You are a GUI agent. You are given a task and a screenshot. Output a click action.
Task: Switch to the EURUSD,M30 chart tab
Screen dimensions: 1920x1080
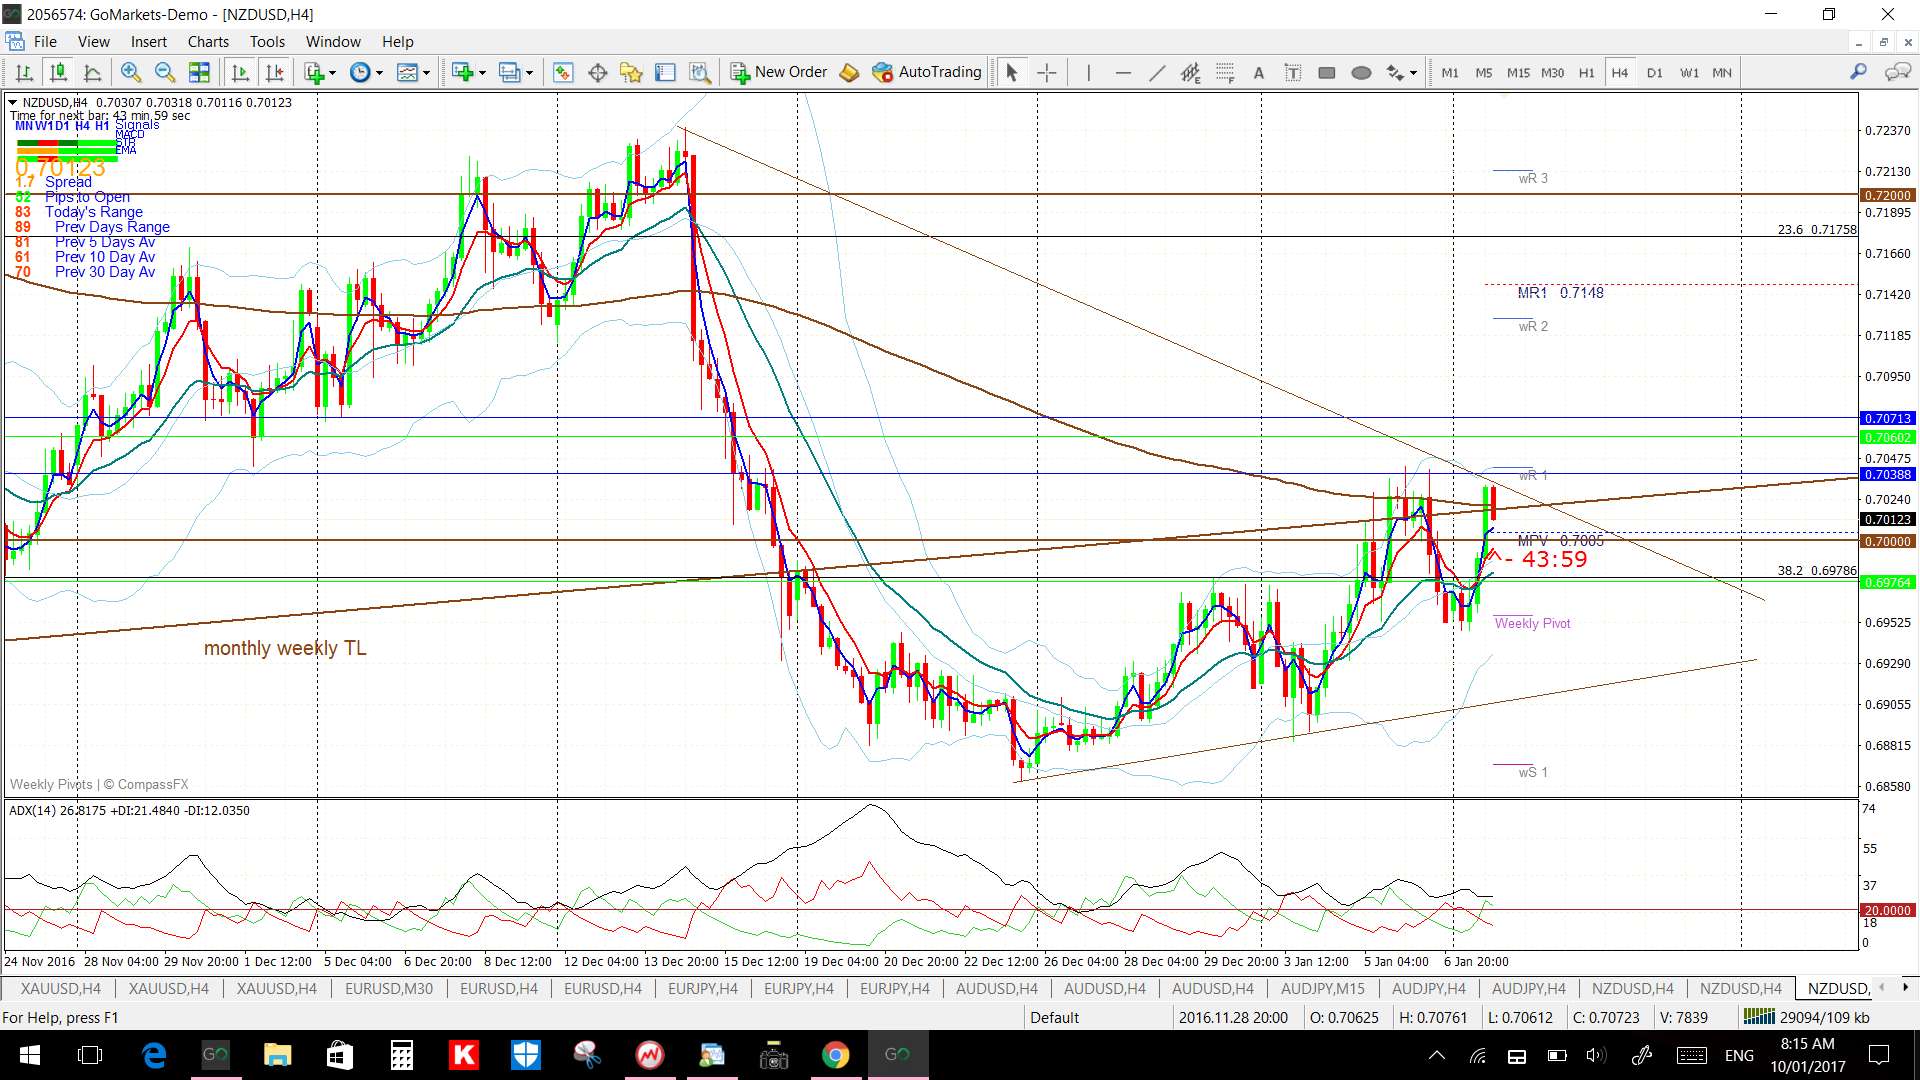tap(388, 988)
